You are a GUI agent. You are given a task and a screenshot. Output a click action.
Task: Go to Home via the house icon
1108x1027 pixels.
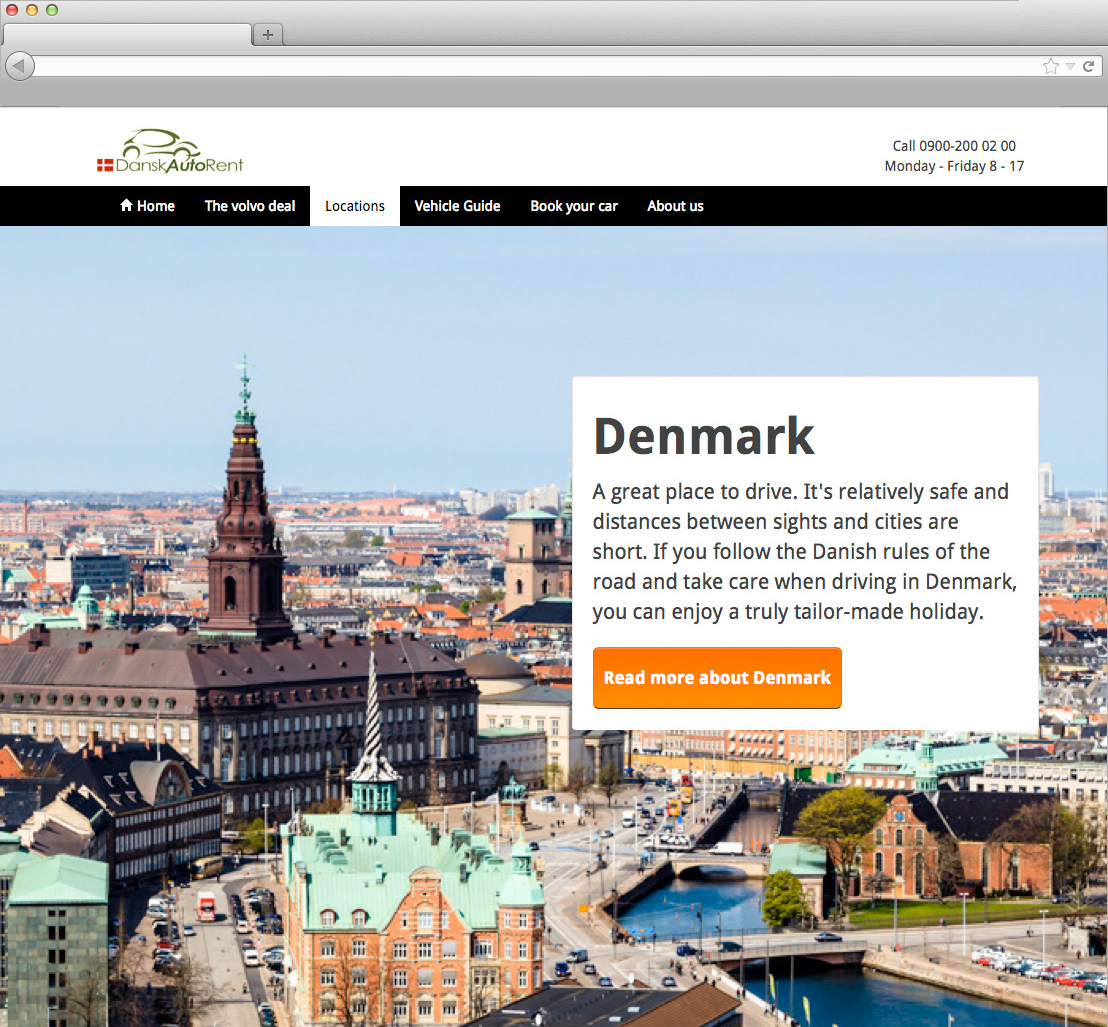[127, 206]
